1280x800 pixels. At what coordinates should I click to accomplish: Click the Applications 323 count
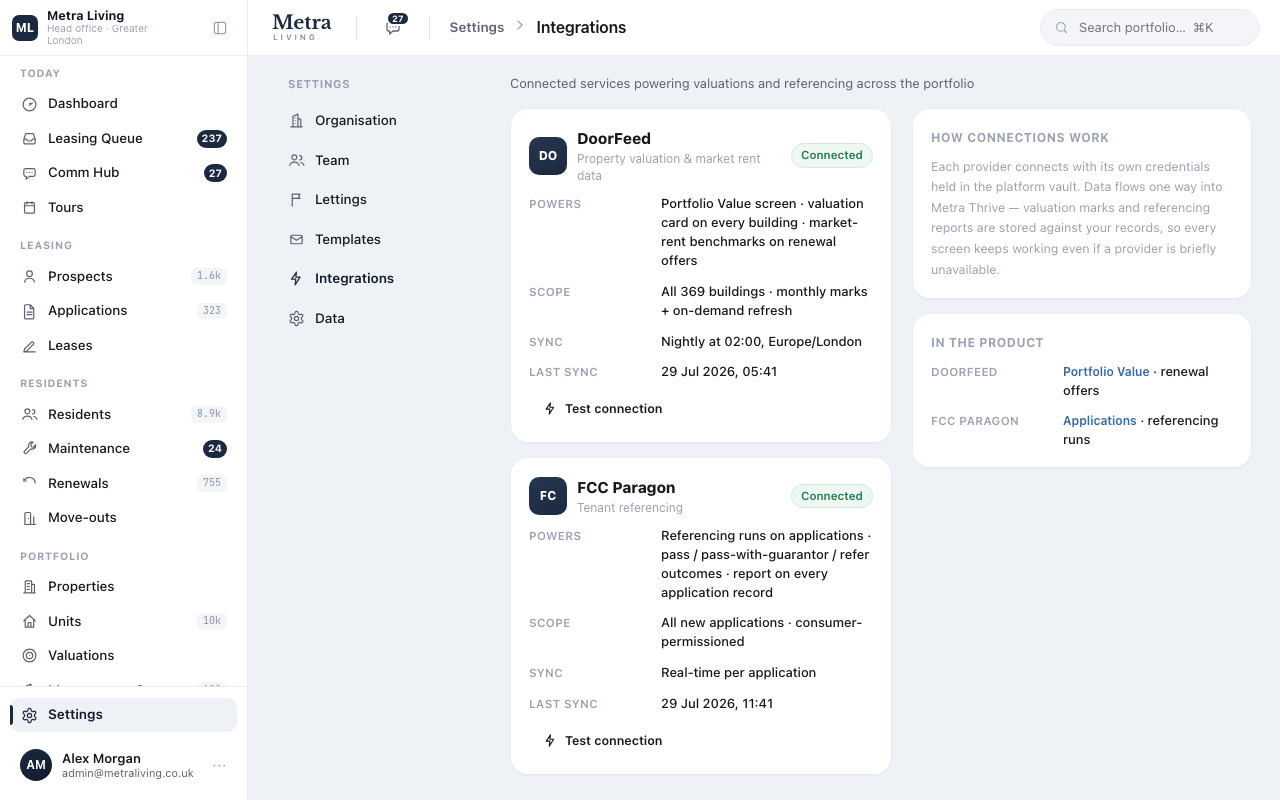(212, 311)
